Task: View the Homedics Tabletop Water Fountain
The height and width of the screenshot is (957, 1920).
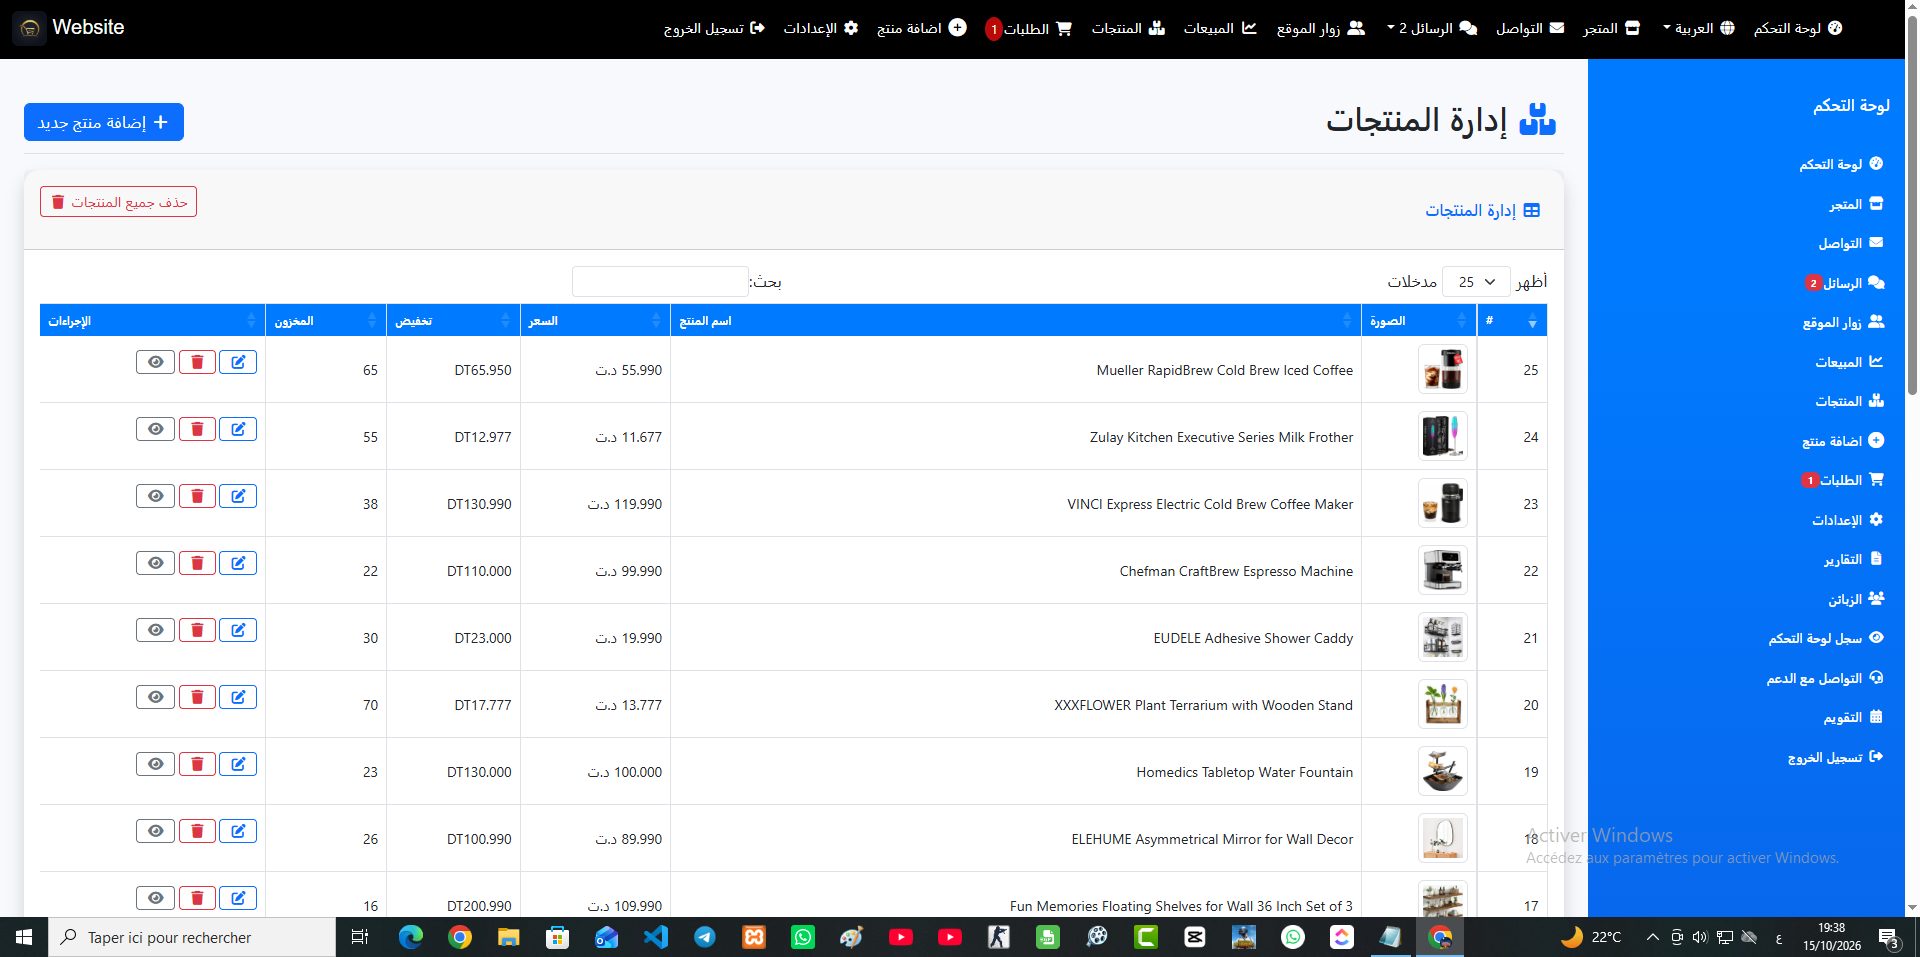Action: pyautogui.click(x=155, y=764)
